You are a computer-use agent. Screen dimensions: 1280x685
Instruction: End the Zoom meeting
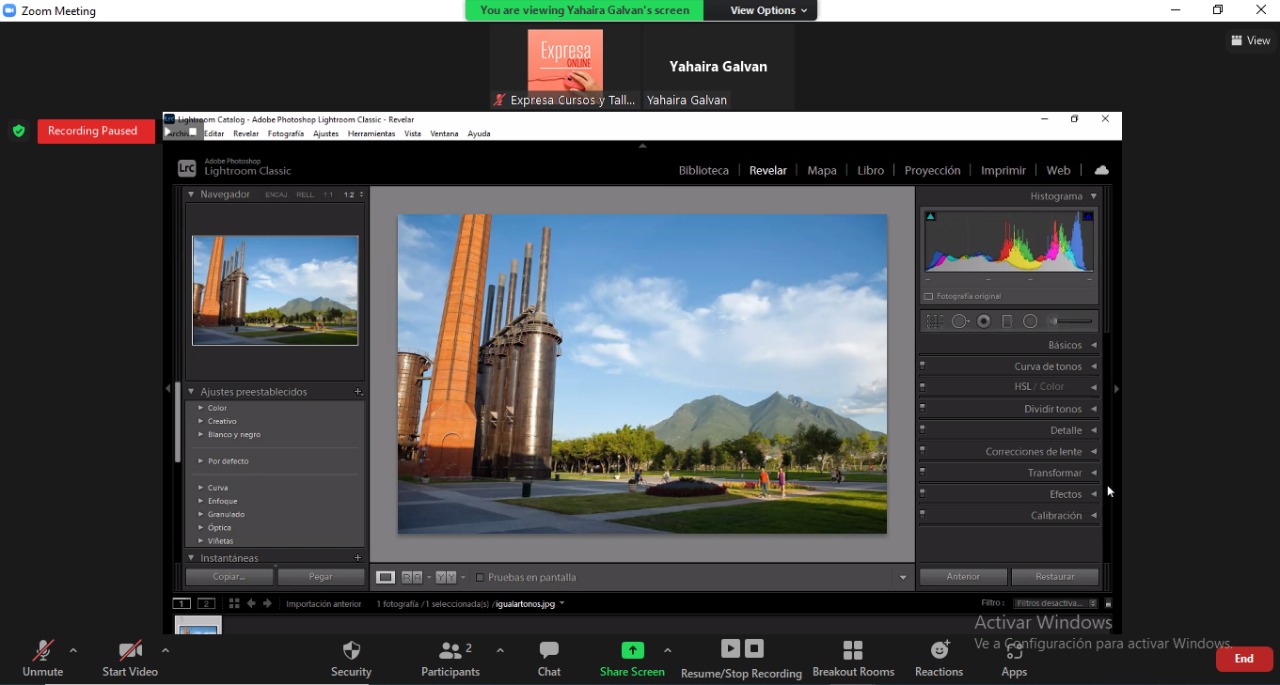click(1244, 659)
